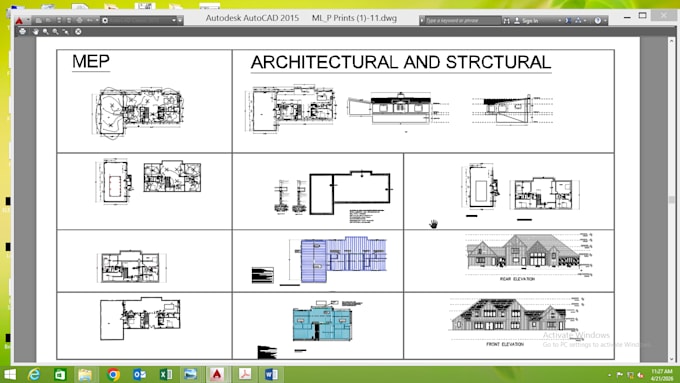680x383 pixels.
Task: Expand the Sign In dropdown arrow
Action: click(x=559, y=21)
